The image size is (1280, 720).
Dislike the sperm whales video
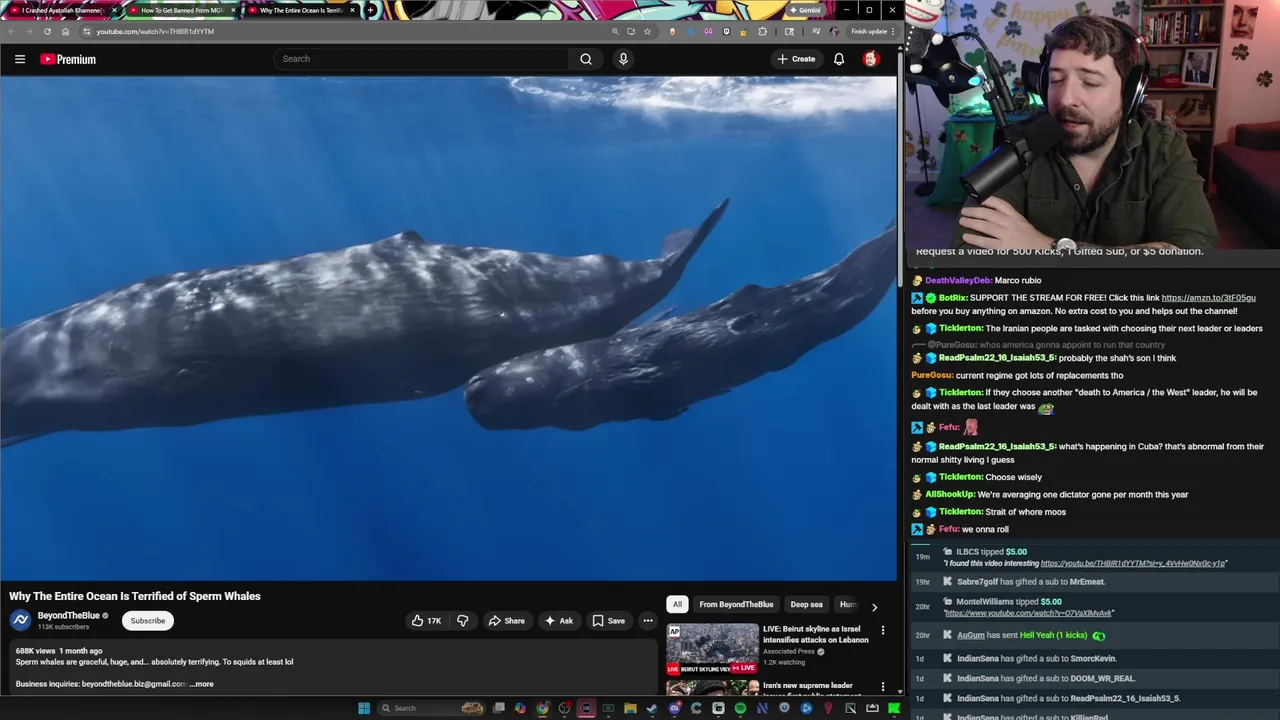pyautogui.click(x=462, y=621)
